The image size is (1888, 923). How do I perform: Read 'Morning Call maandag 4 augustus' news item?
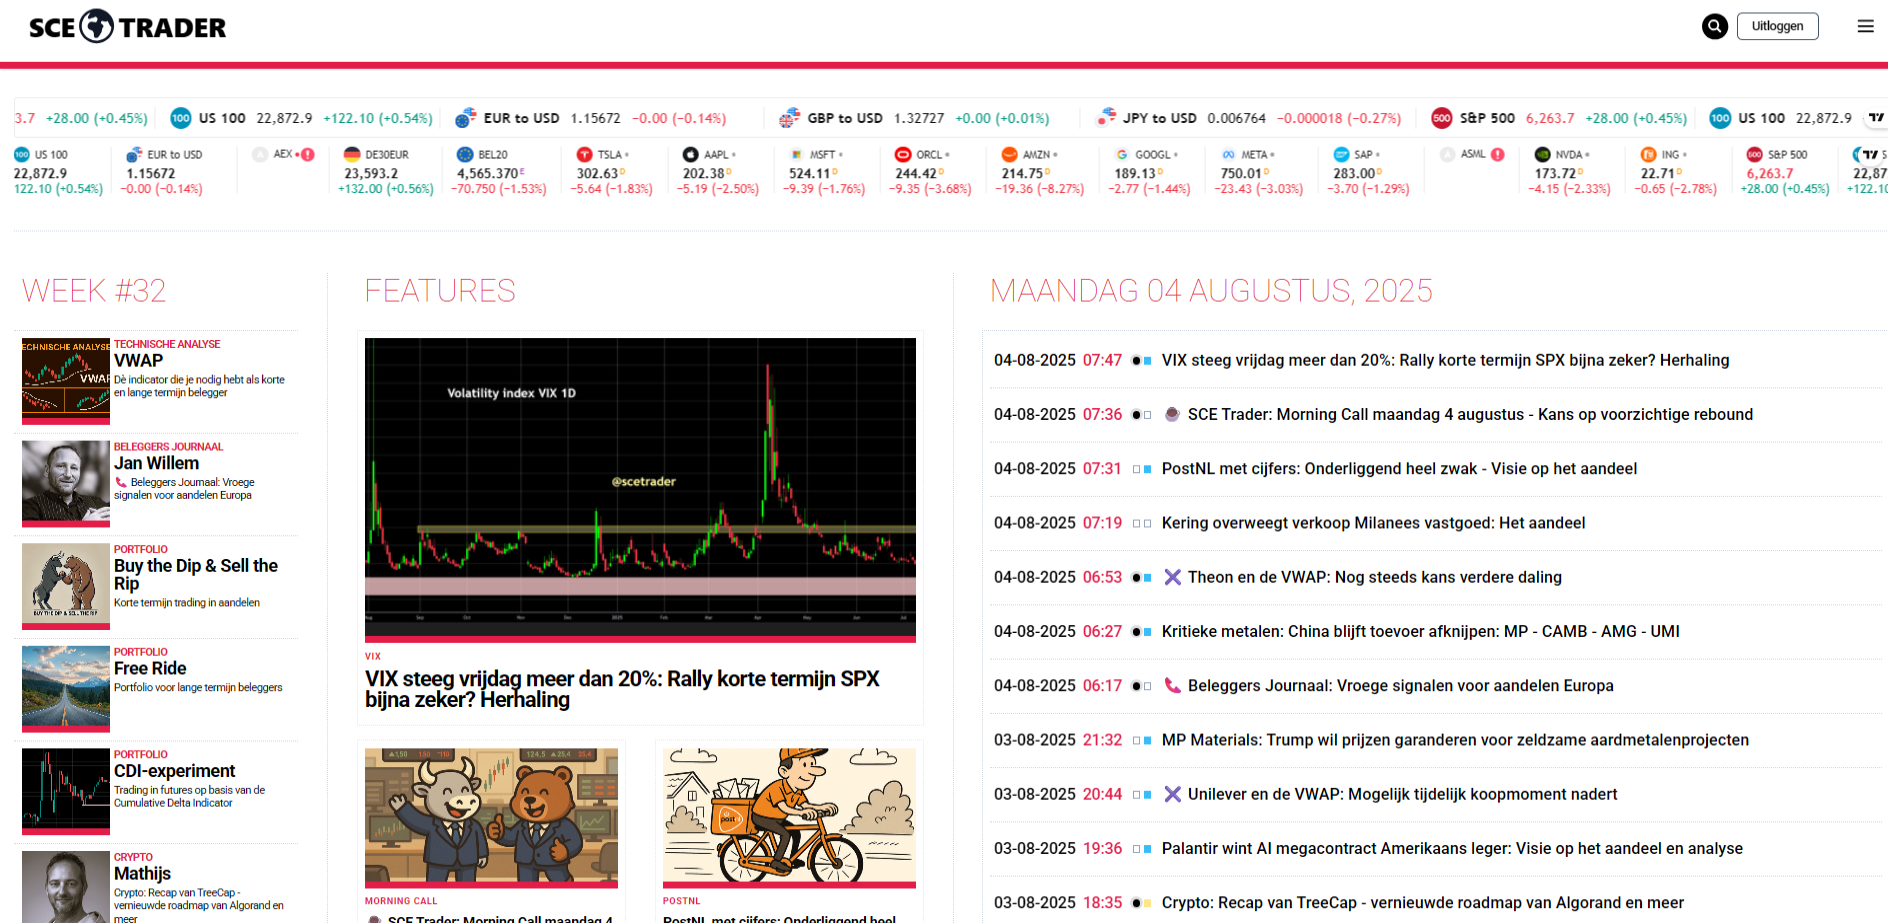click(1470, 414)
